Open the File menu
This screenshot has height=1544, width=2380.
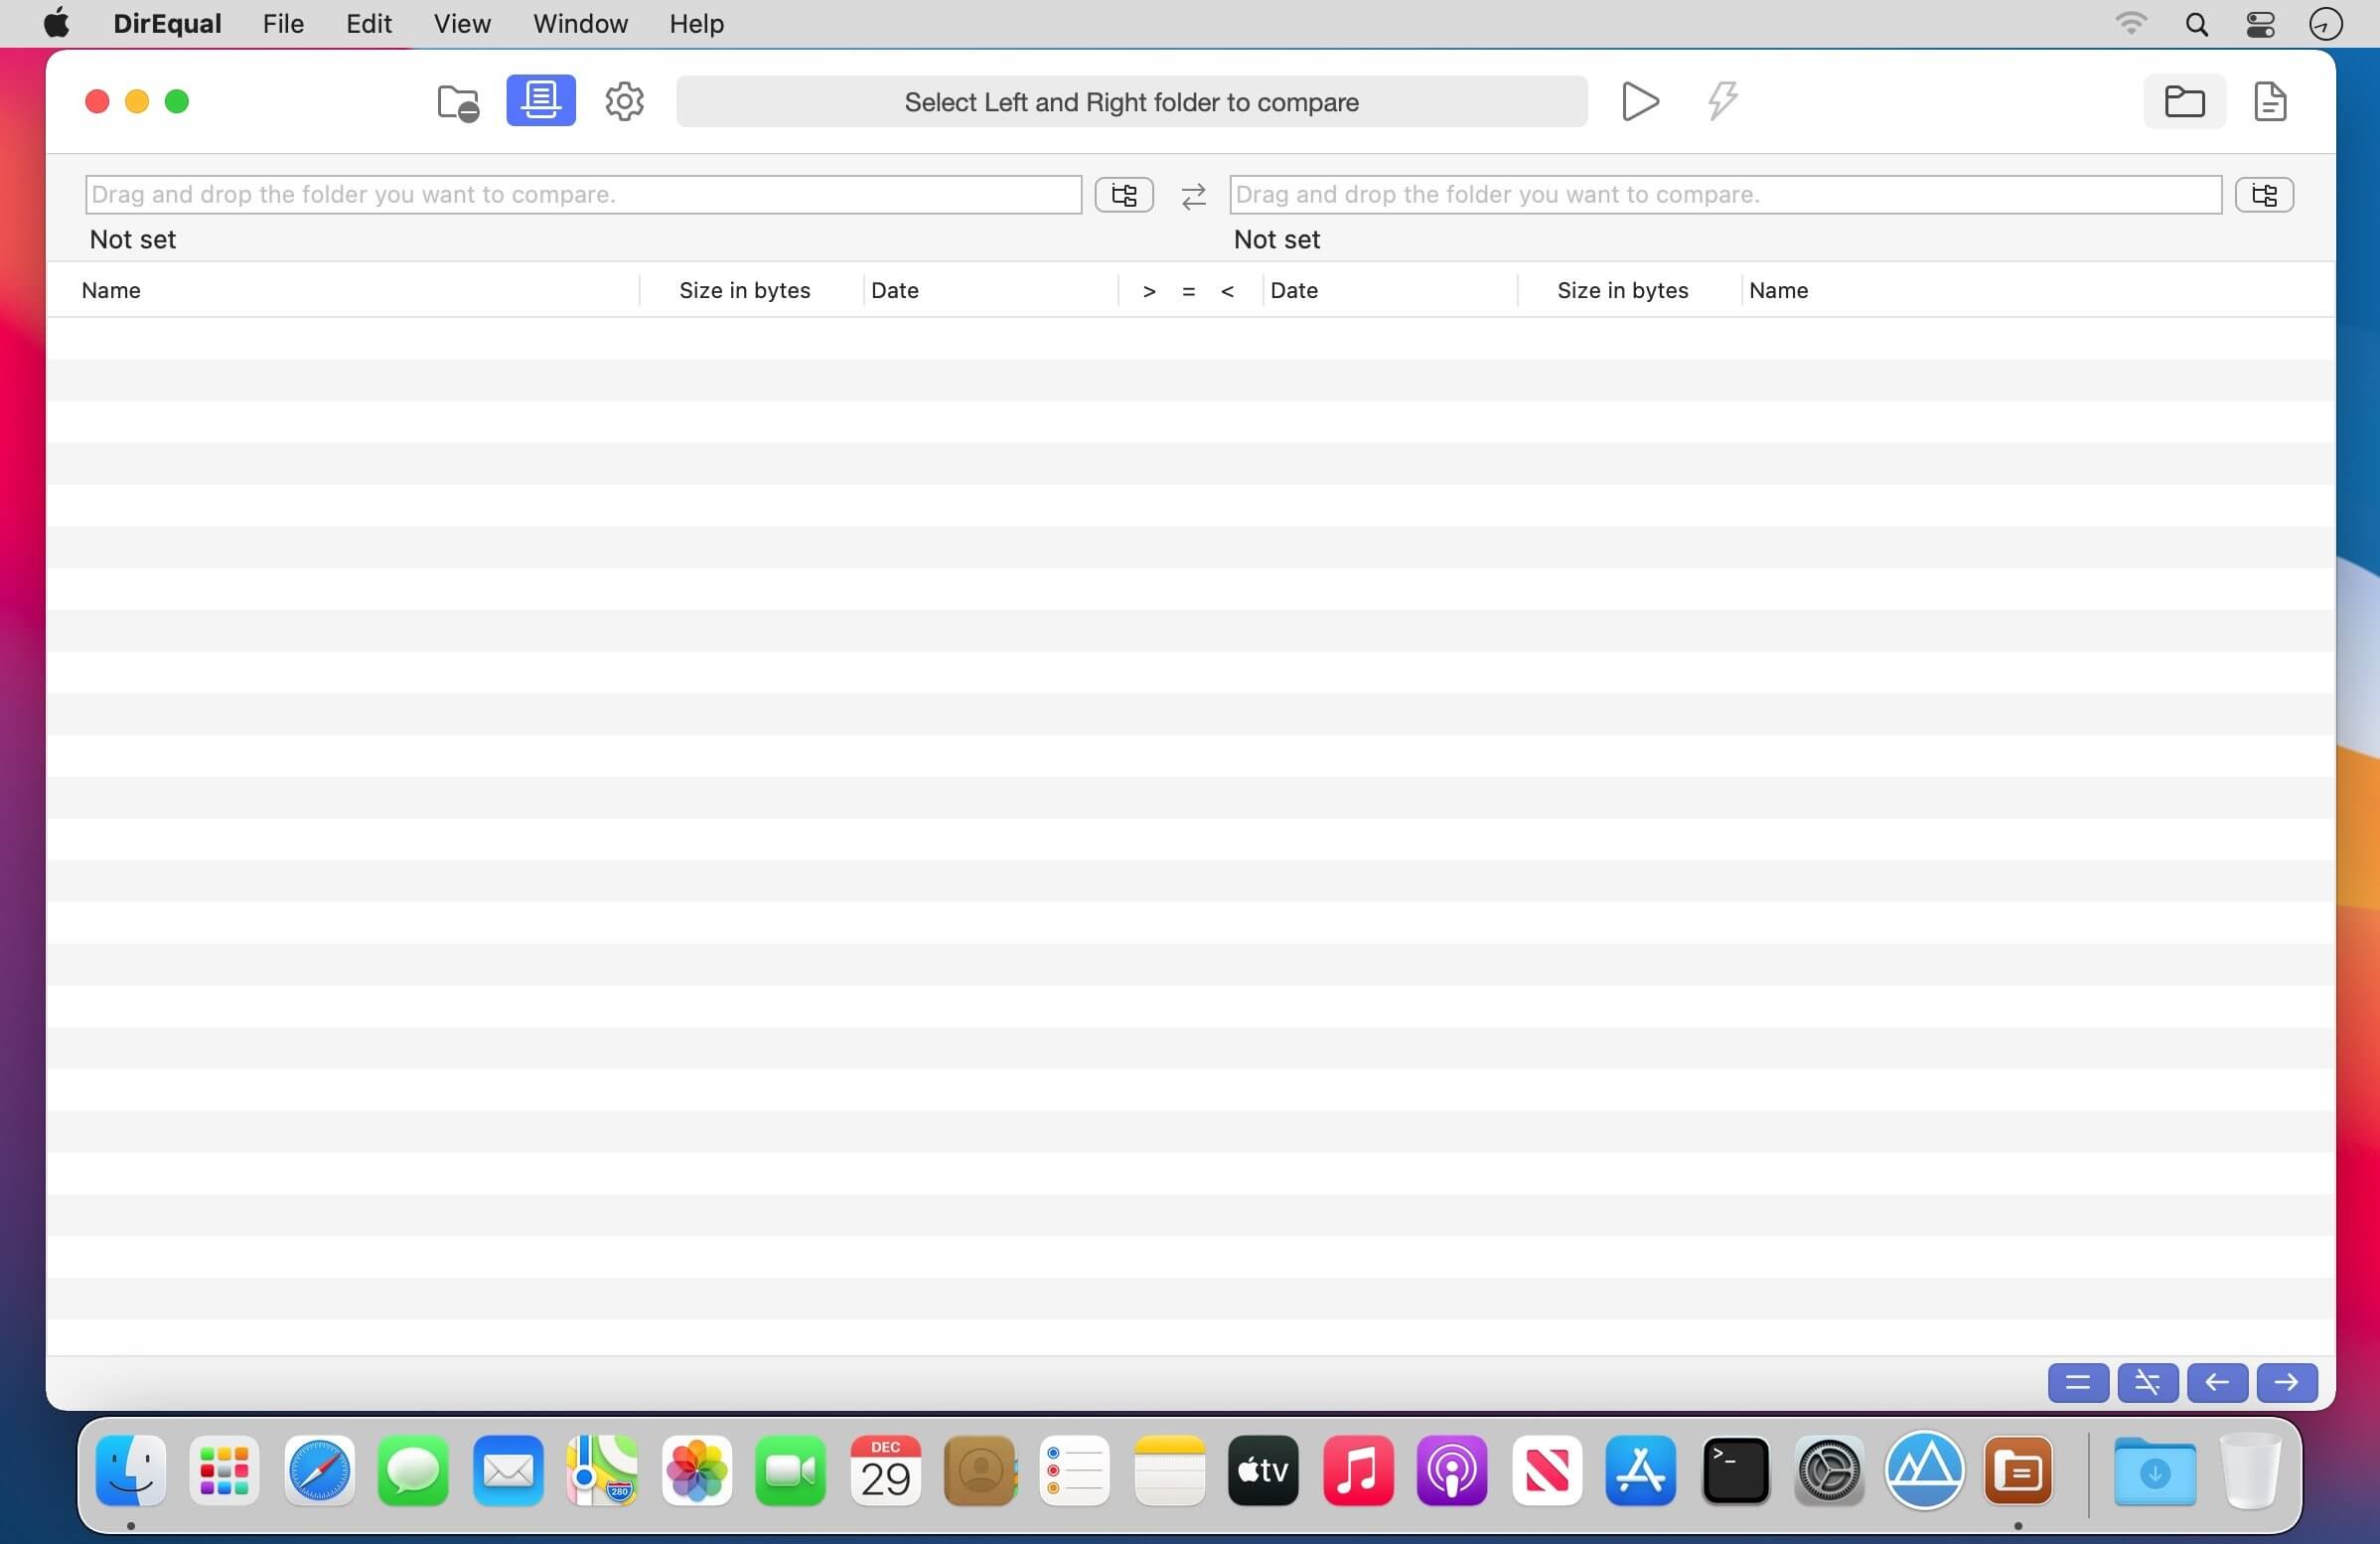point(283,23)
